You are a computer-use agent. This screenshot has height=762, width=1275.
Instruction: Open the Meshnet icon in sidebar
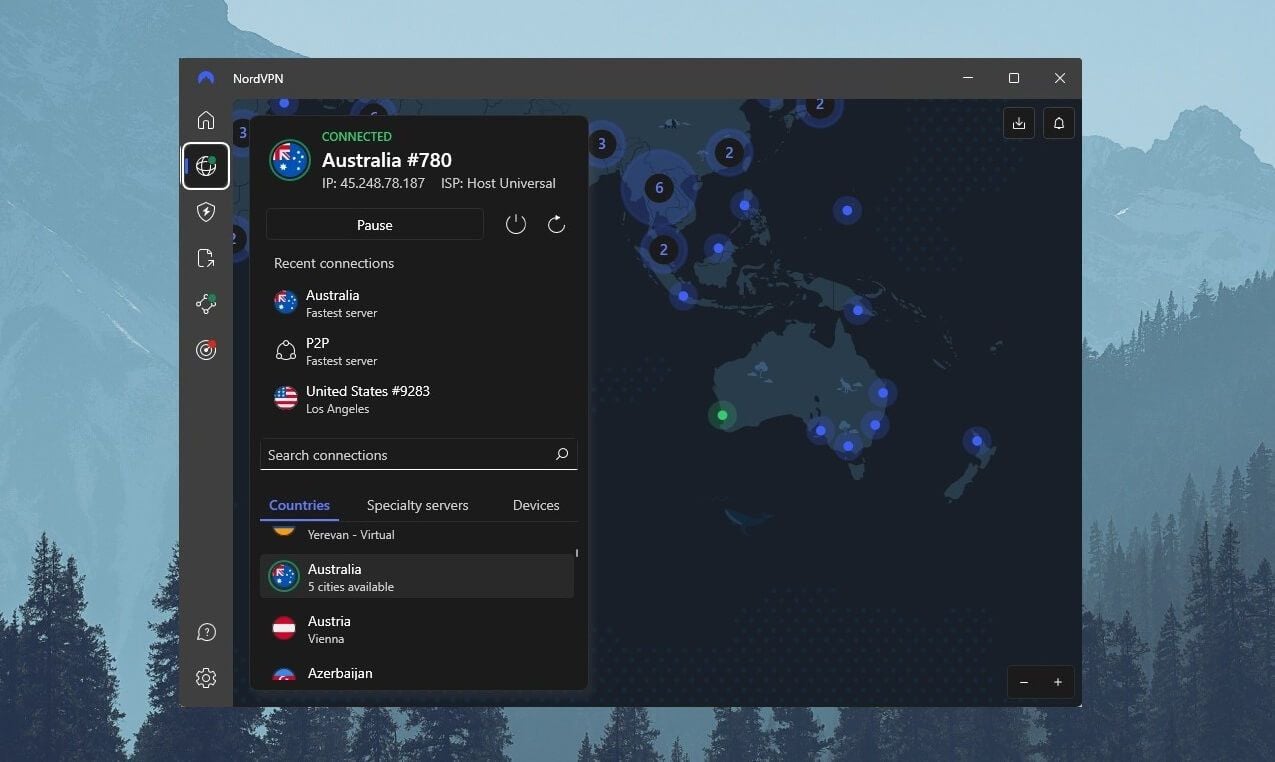tap(206, 304)
